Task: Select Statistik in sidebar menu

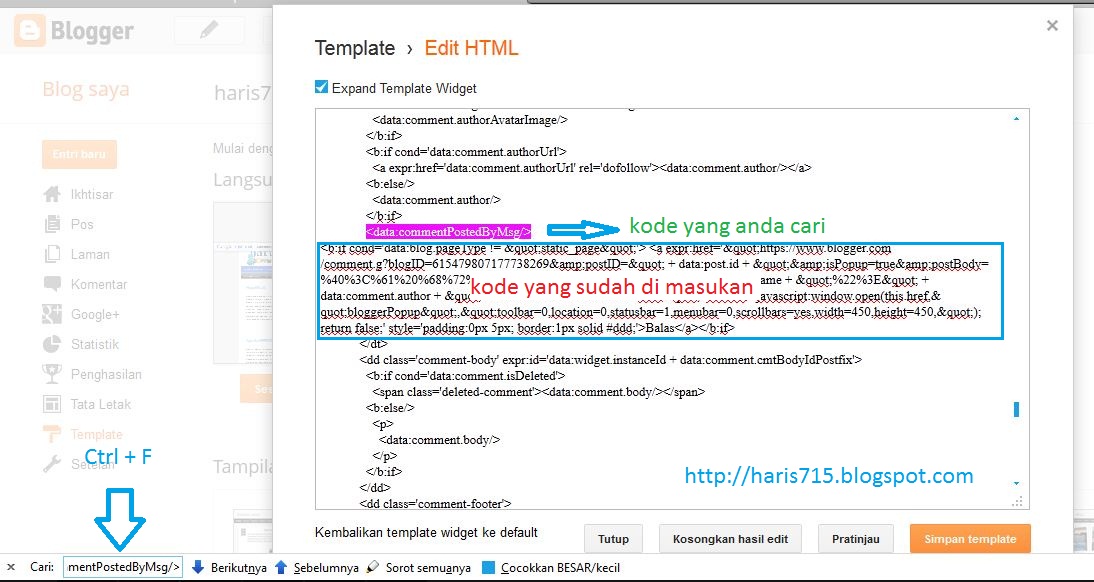Action: pyautogui.click(x=95, y=345)
